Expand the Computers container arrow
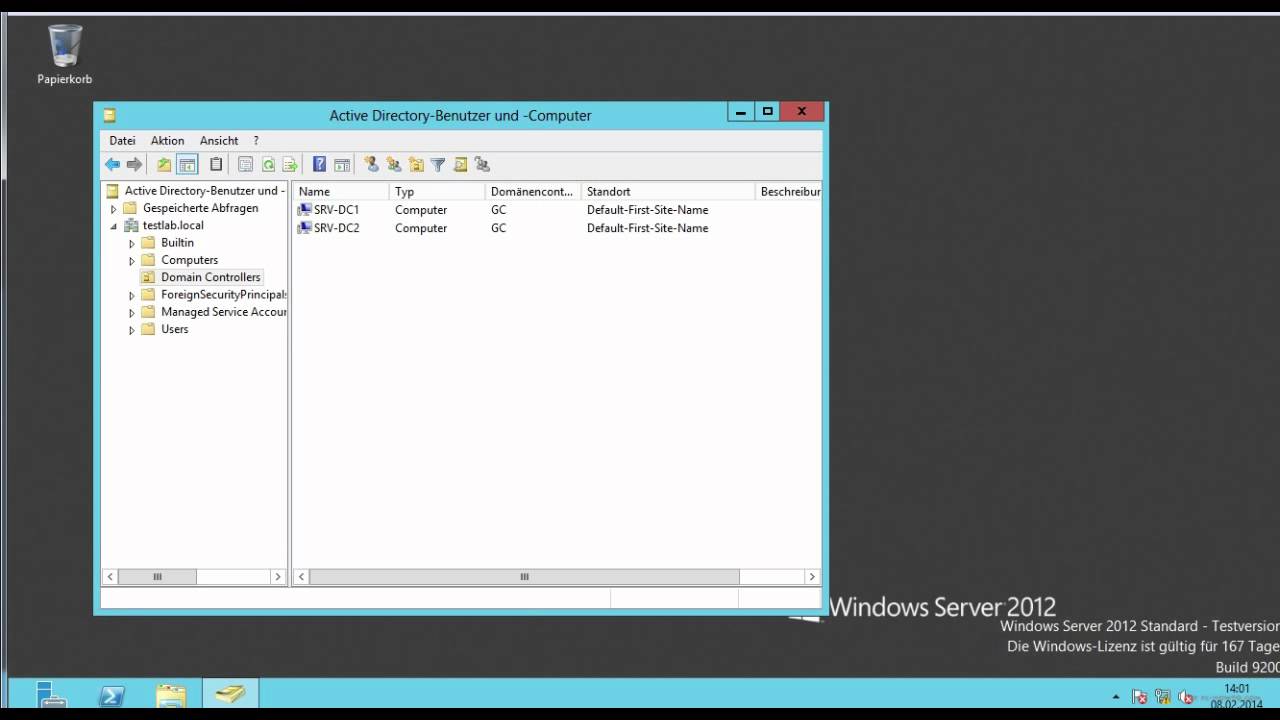This screenshot has width=1280, height=720. (x=132, y=261)
